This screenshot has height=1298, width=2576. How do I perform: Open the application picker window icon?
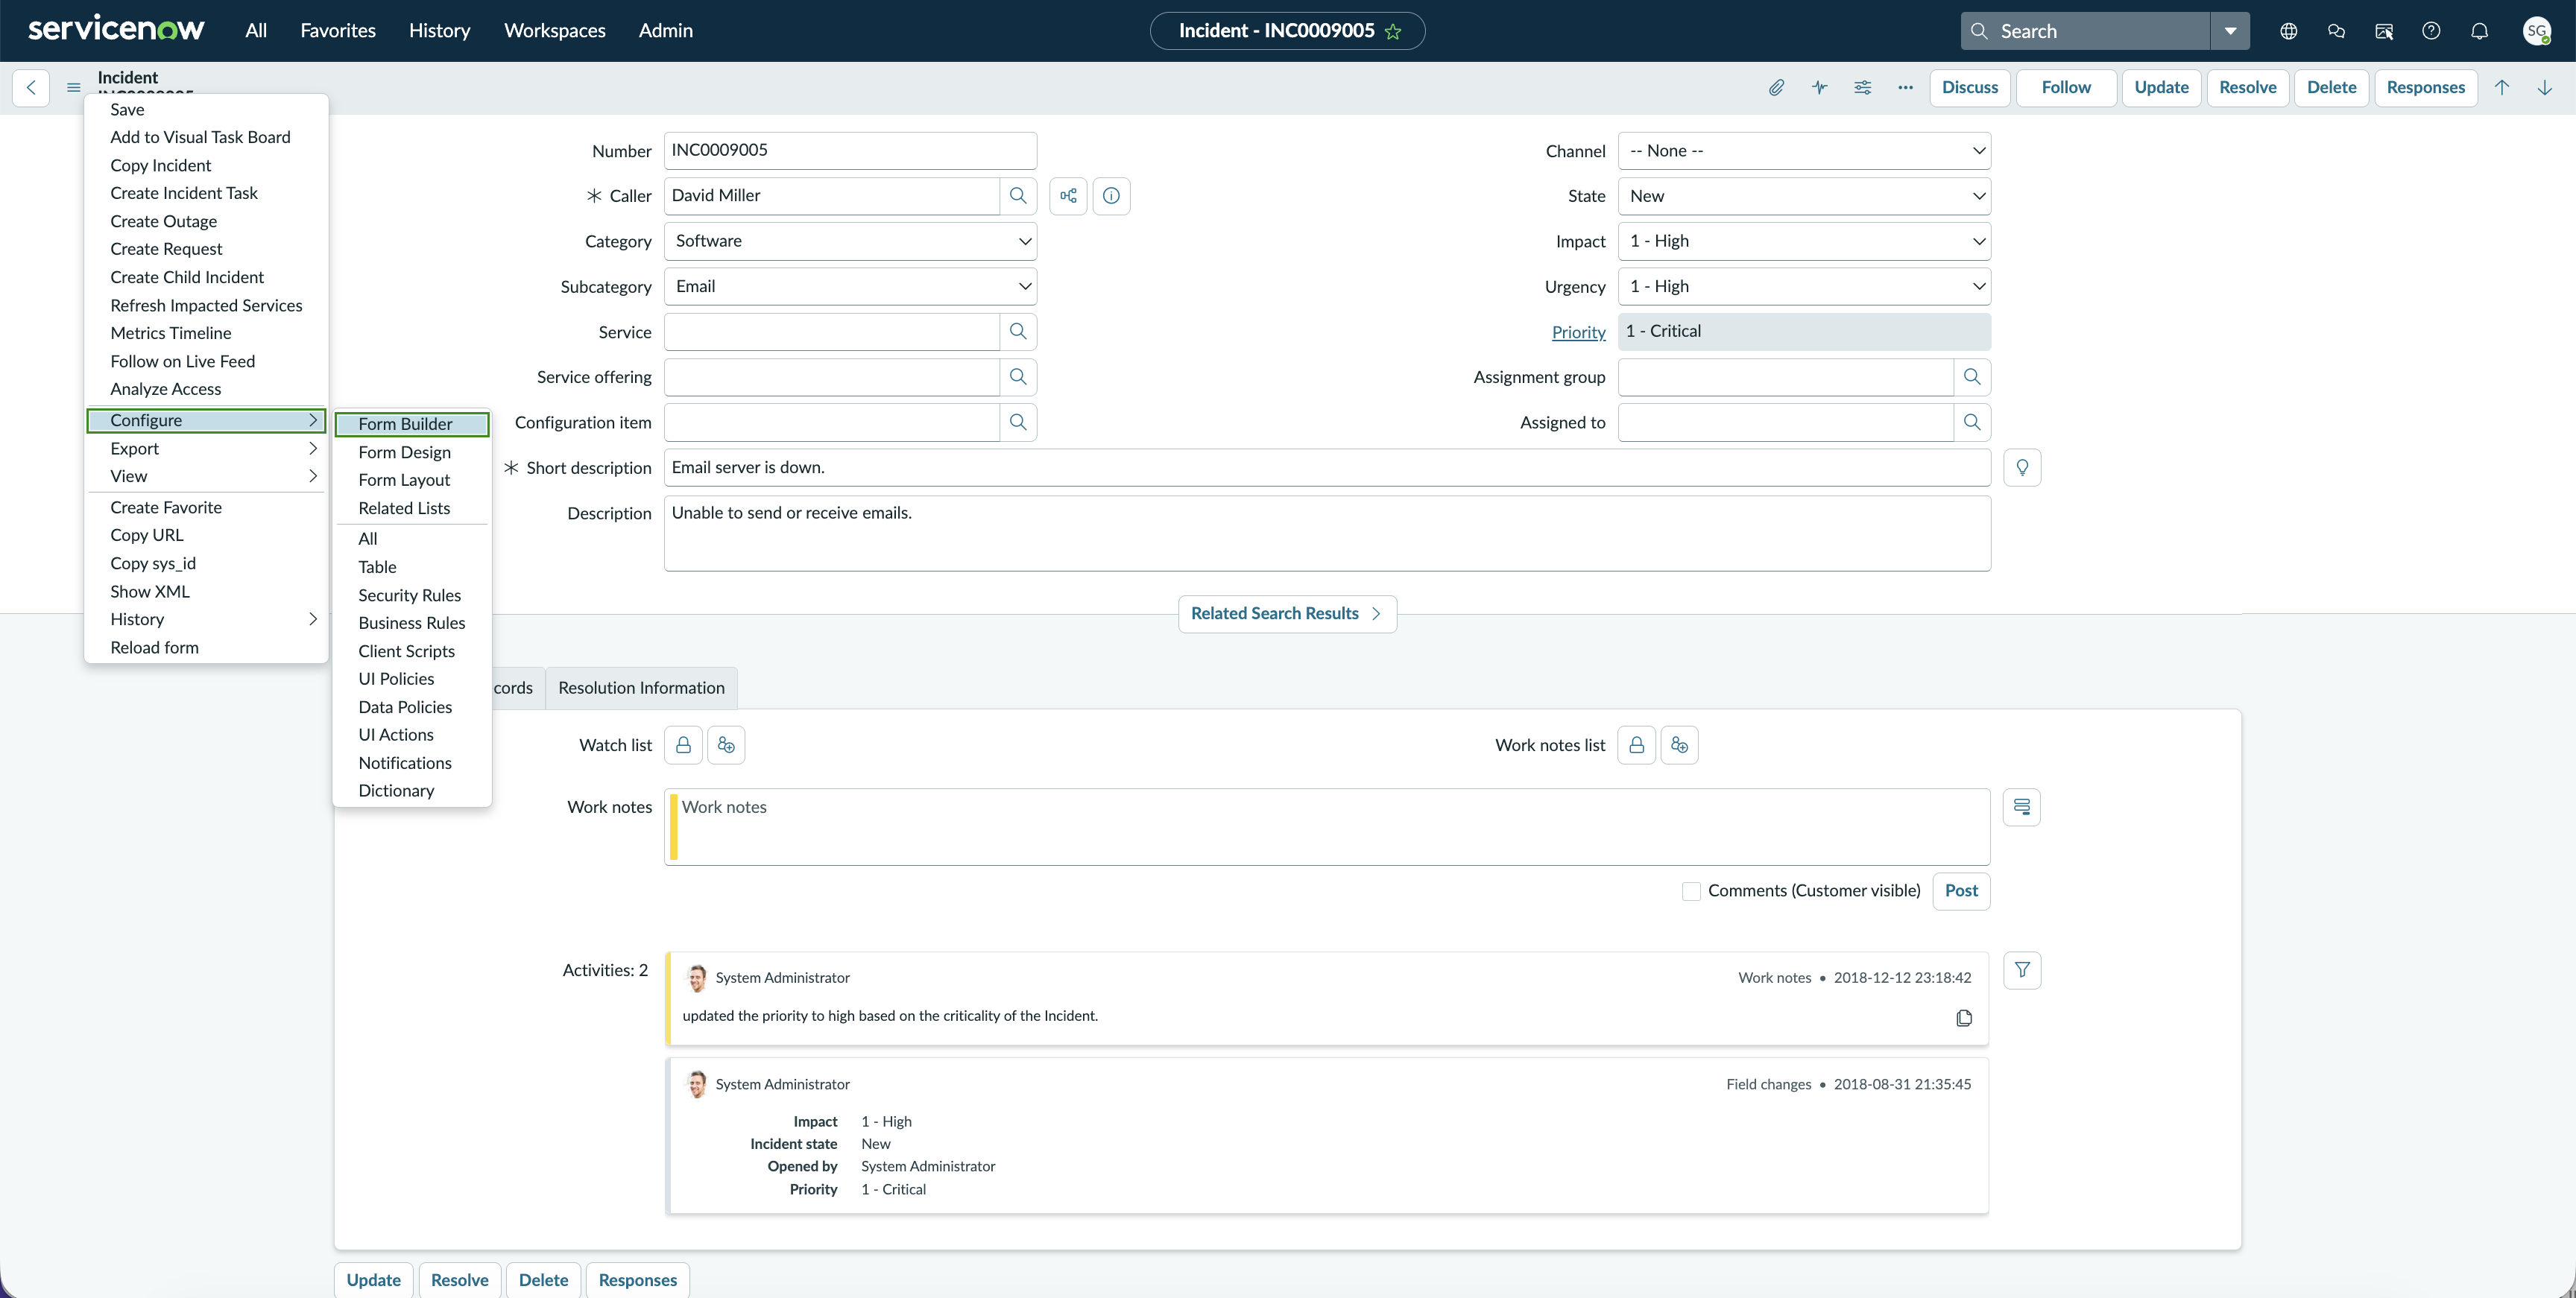click(2384, 31)
